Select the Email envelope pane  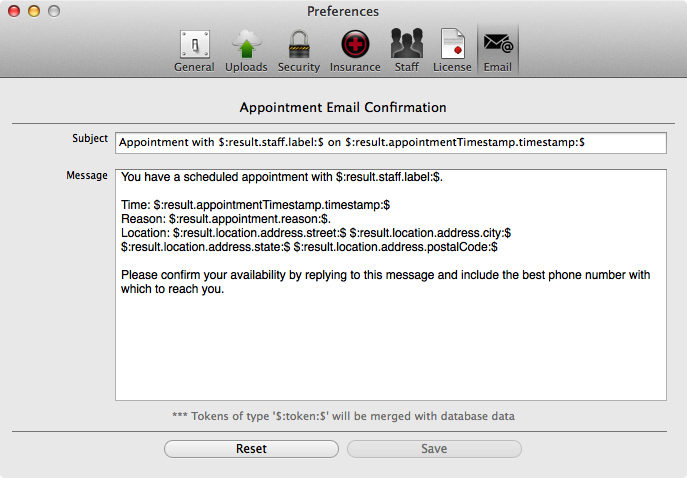click(498, 51)
